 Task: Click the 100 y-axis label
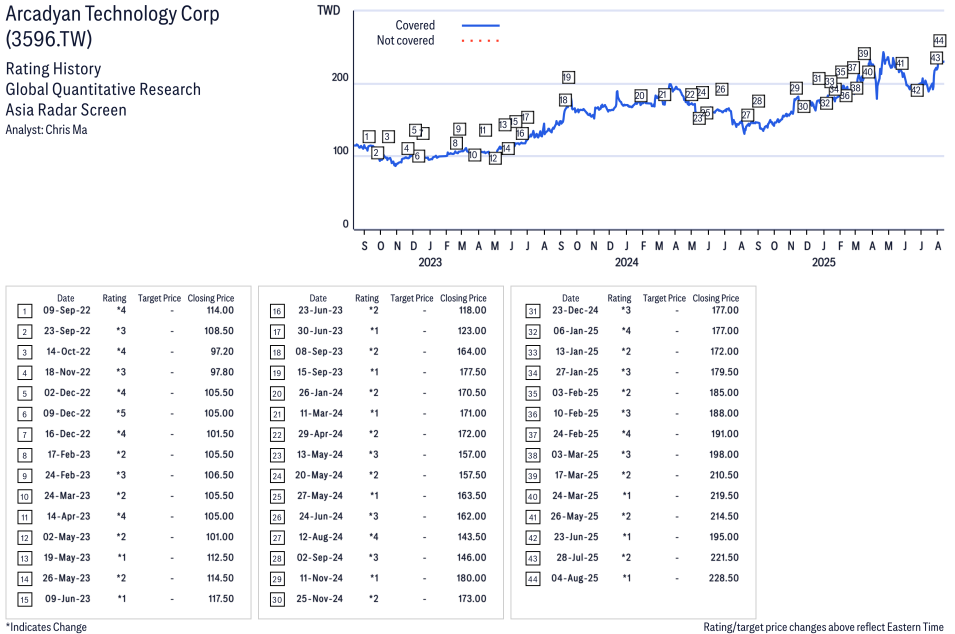click(340, 150)
